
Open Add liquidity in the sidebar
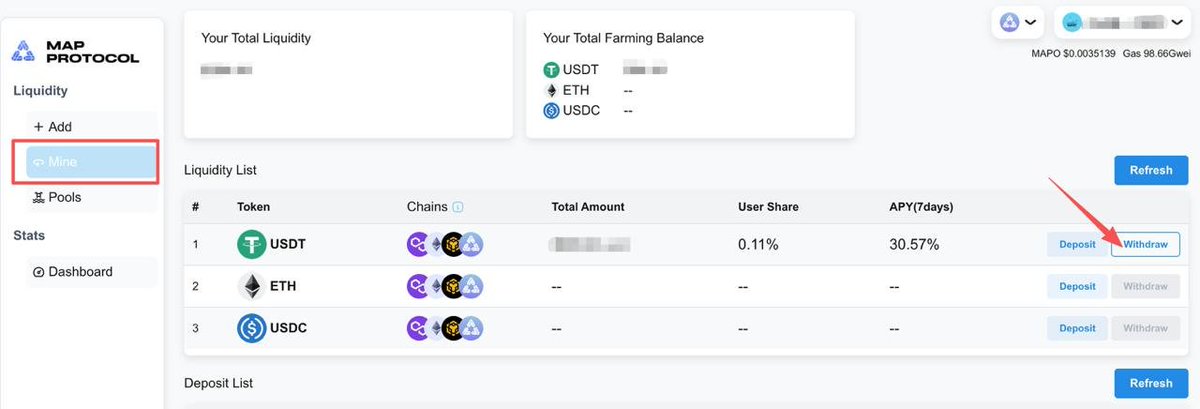coord(52,127)
